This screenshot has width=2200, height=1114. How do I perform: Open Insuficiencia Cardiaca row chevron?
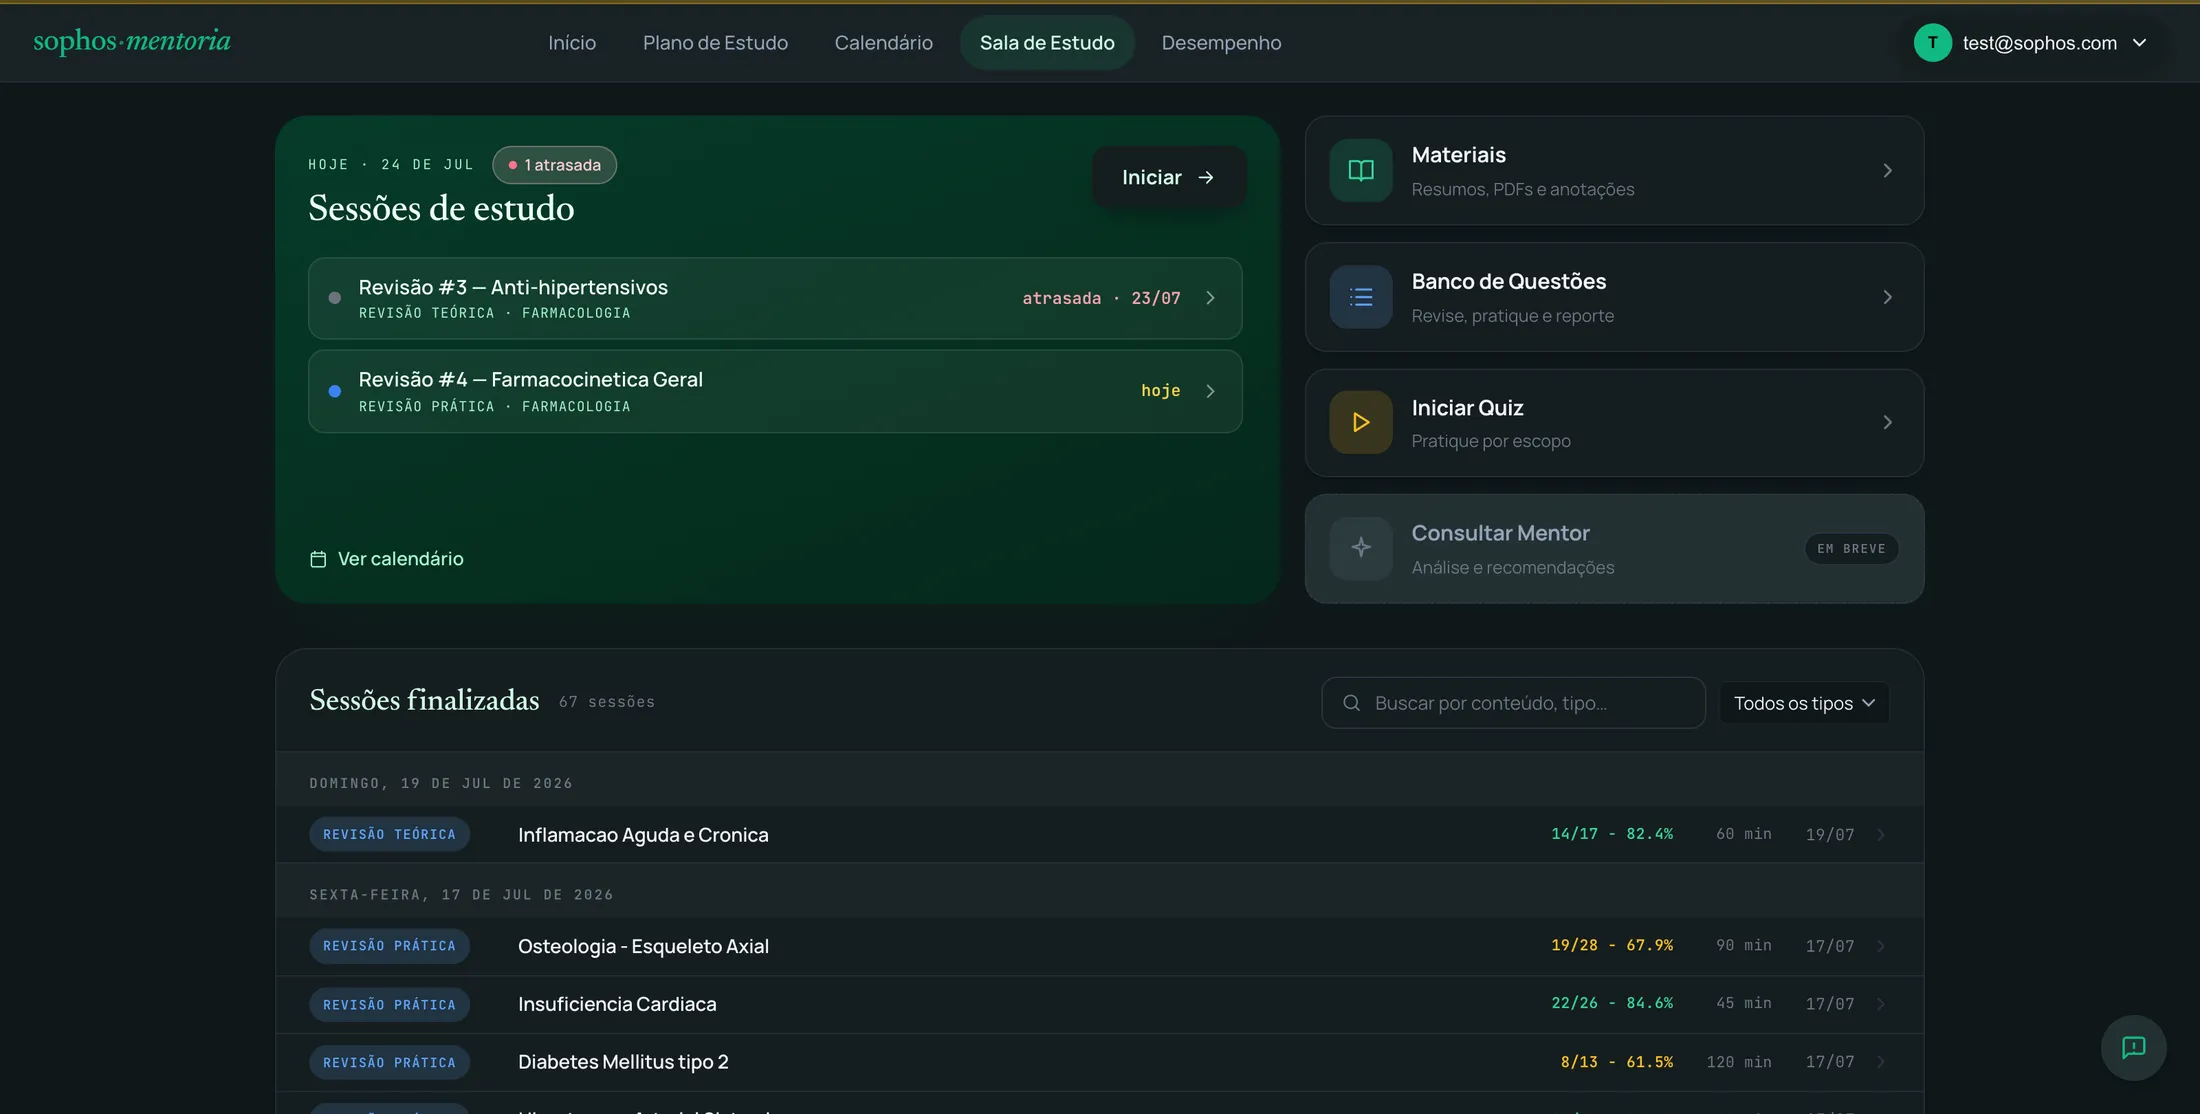pos(1880,1004)
